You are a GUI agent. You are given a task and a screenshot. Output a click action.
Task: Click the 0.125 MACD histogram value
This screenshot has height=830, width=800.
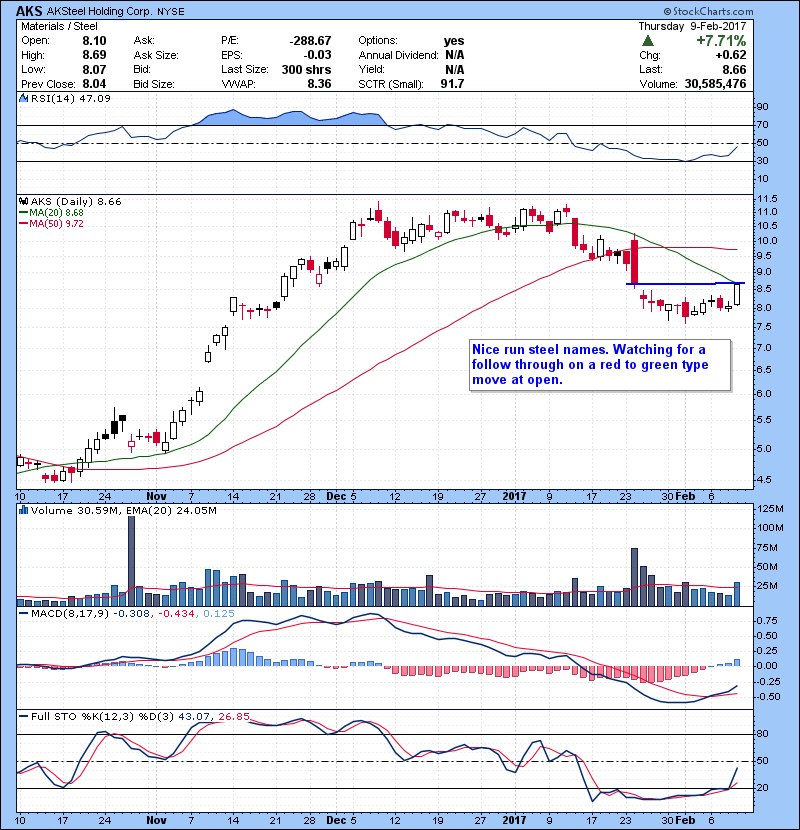(218, 614)
